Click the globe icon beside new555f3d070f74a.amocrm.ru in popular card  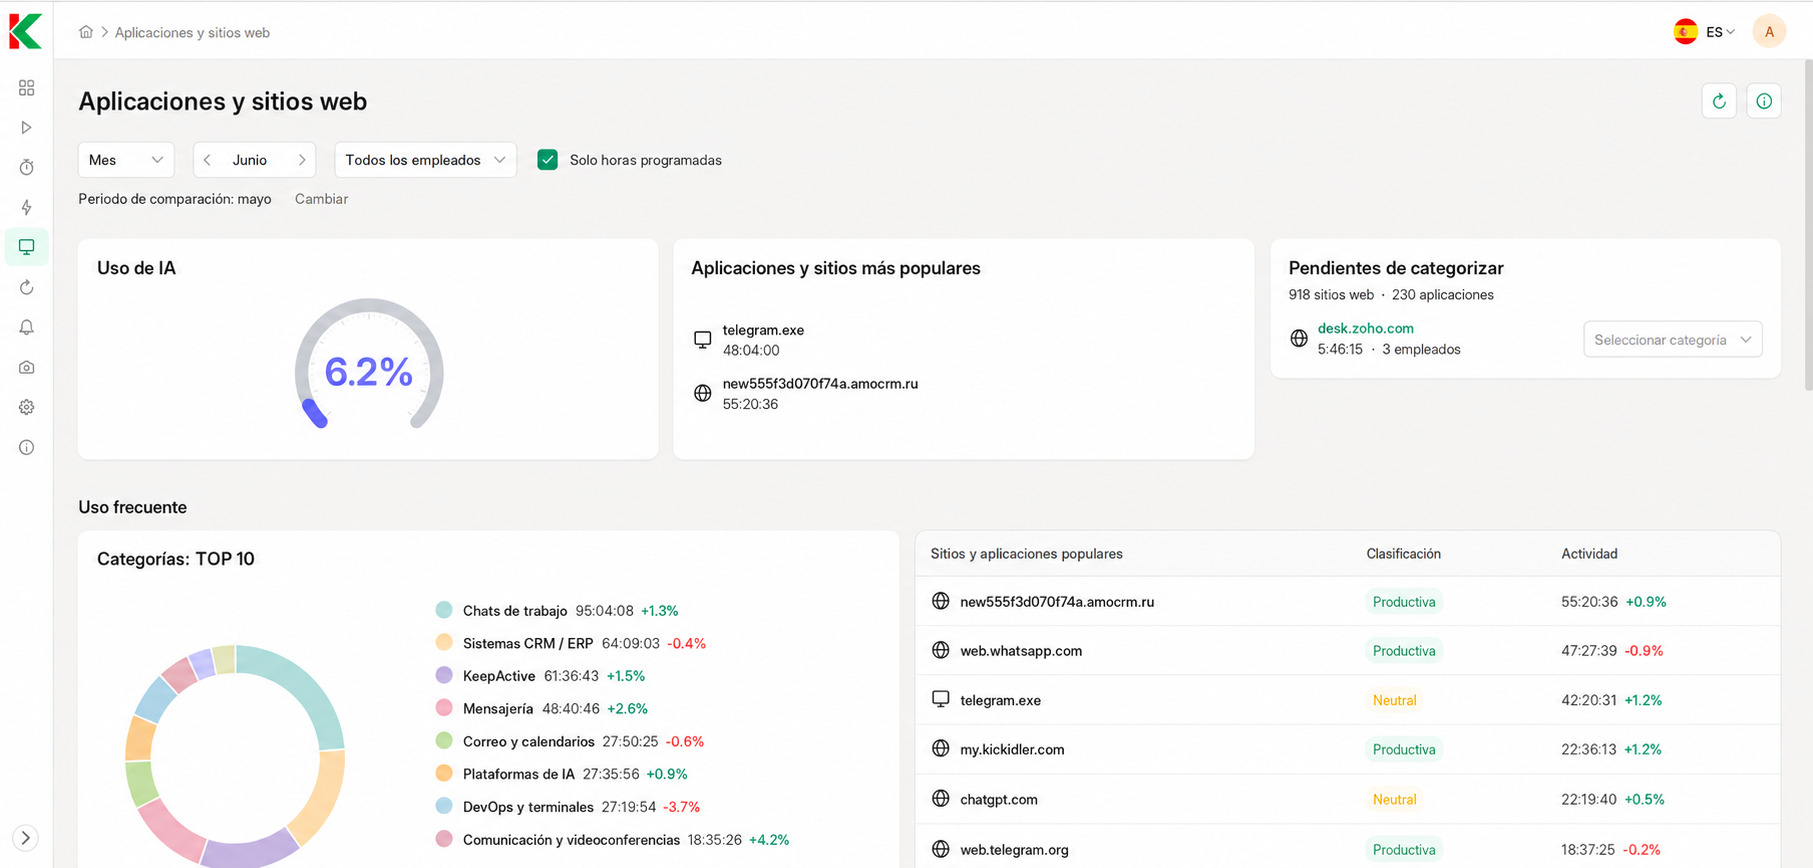click(x=703, y=393)
